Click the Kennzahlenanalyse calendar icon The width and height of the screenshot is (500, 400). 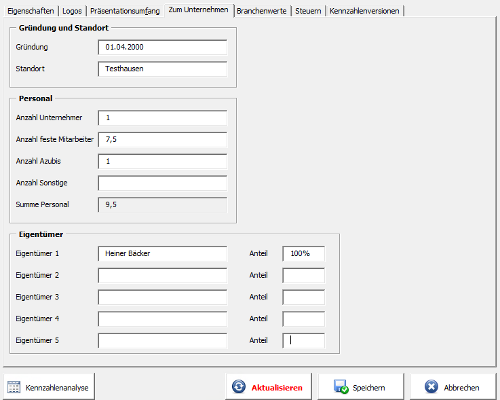14,387
